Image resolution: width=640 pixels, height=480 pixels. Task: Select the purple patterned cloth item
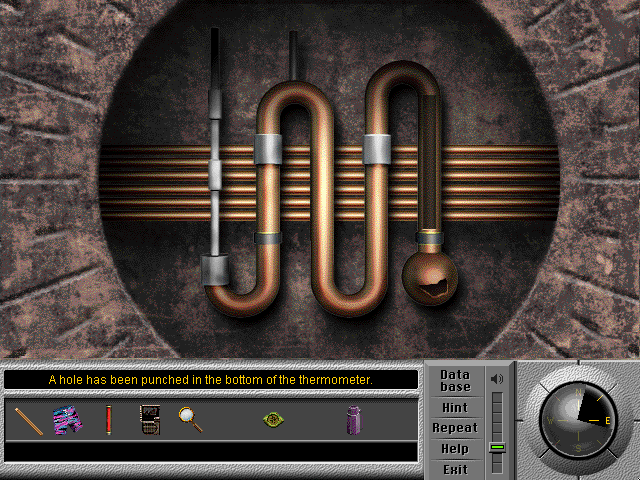tap(68, 419)
